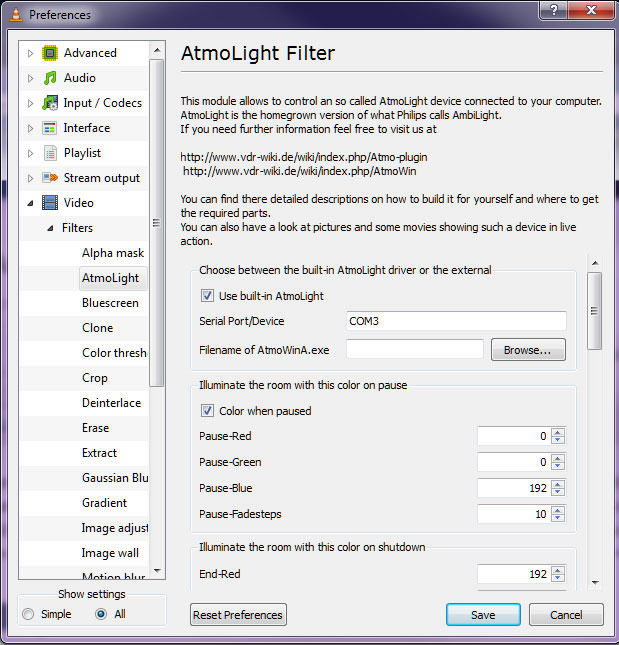
Task: Open Color threshold filter settings
Action: (x=114, y=353)
